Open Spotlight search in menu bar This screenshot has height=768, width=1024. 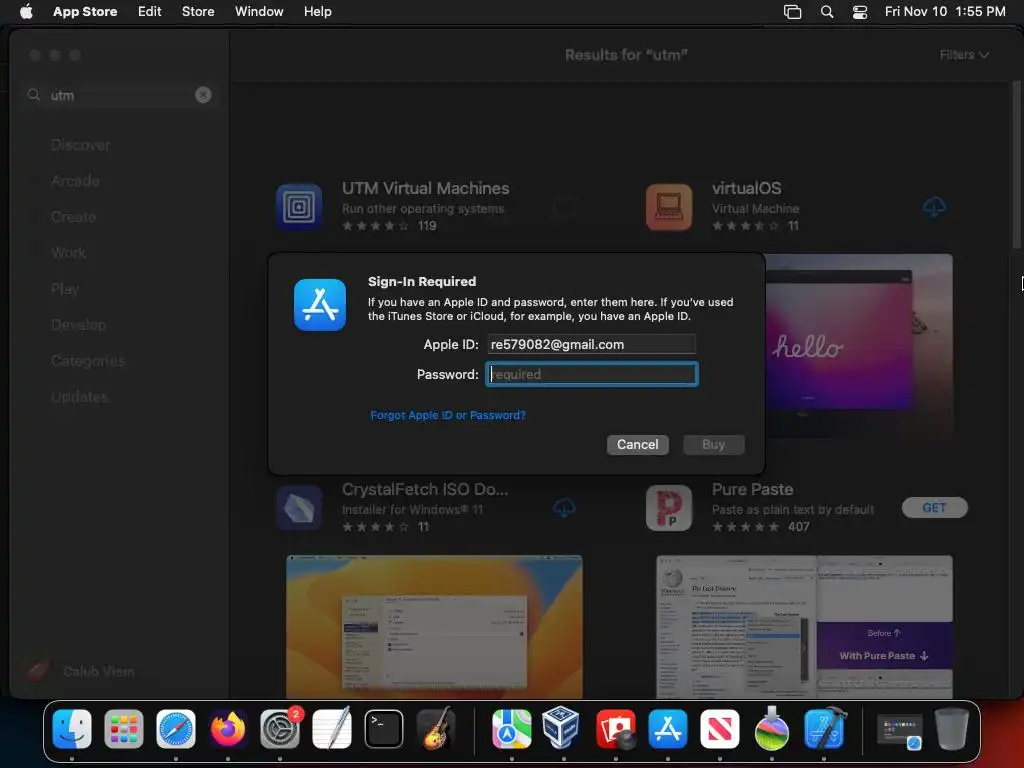(827, 11)
